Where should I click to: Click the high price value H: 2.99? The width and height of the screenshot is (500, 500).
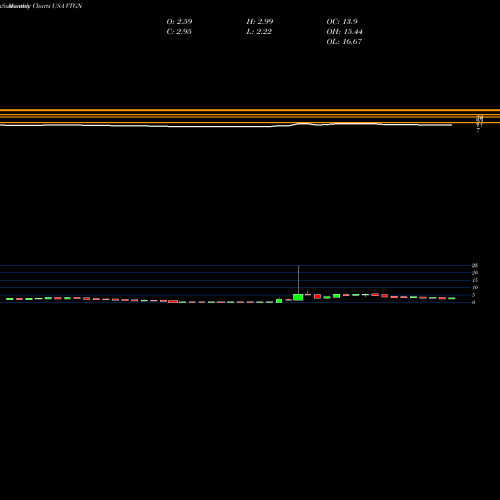pyautogui.click(x=260, y=22)
